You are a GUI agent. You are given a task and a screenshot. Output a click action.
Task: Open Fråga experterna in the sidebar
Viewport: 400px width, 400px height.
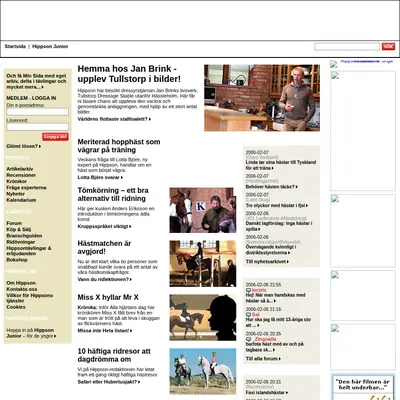click(x=26, y=188)
